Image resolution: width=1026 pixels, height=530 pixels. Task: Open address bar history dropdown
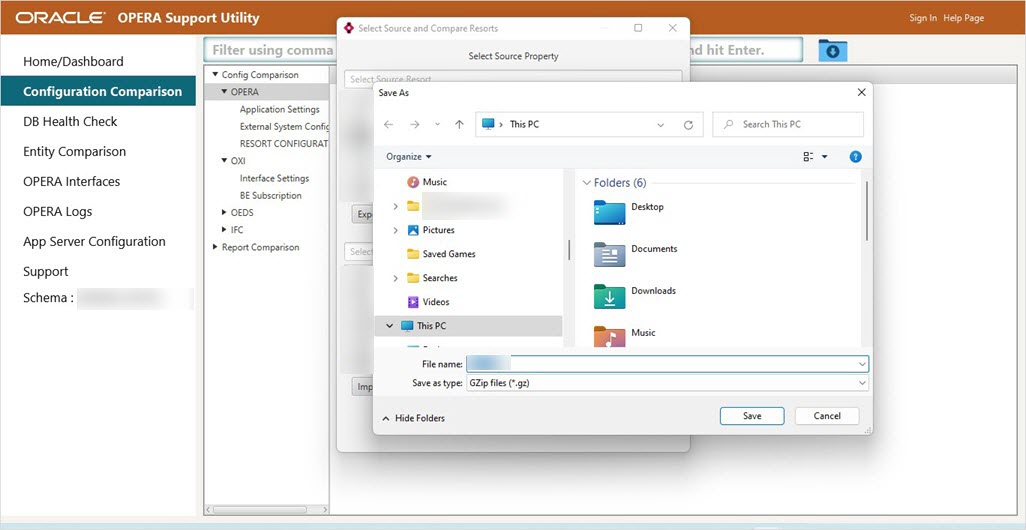pos(660,124)
